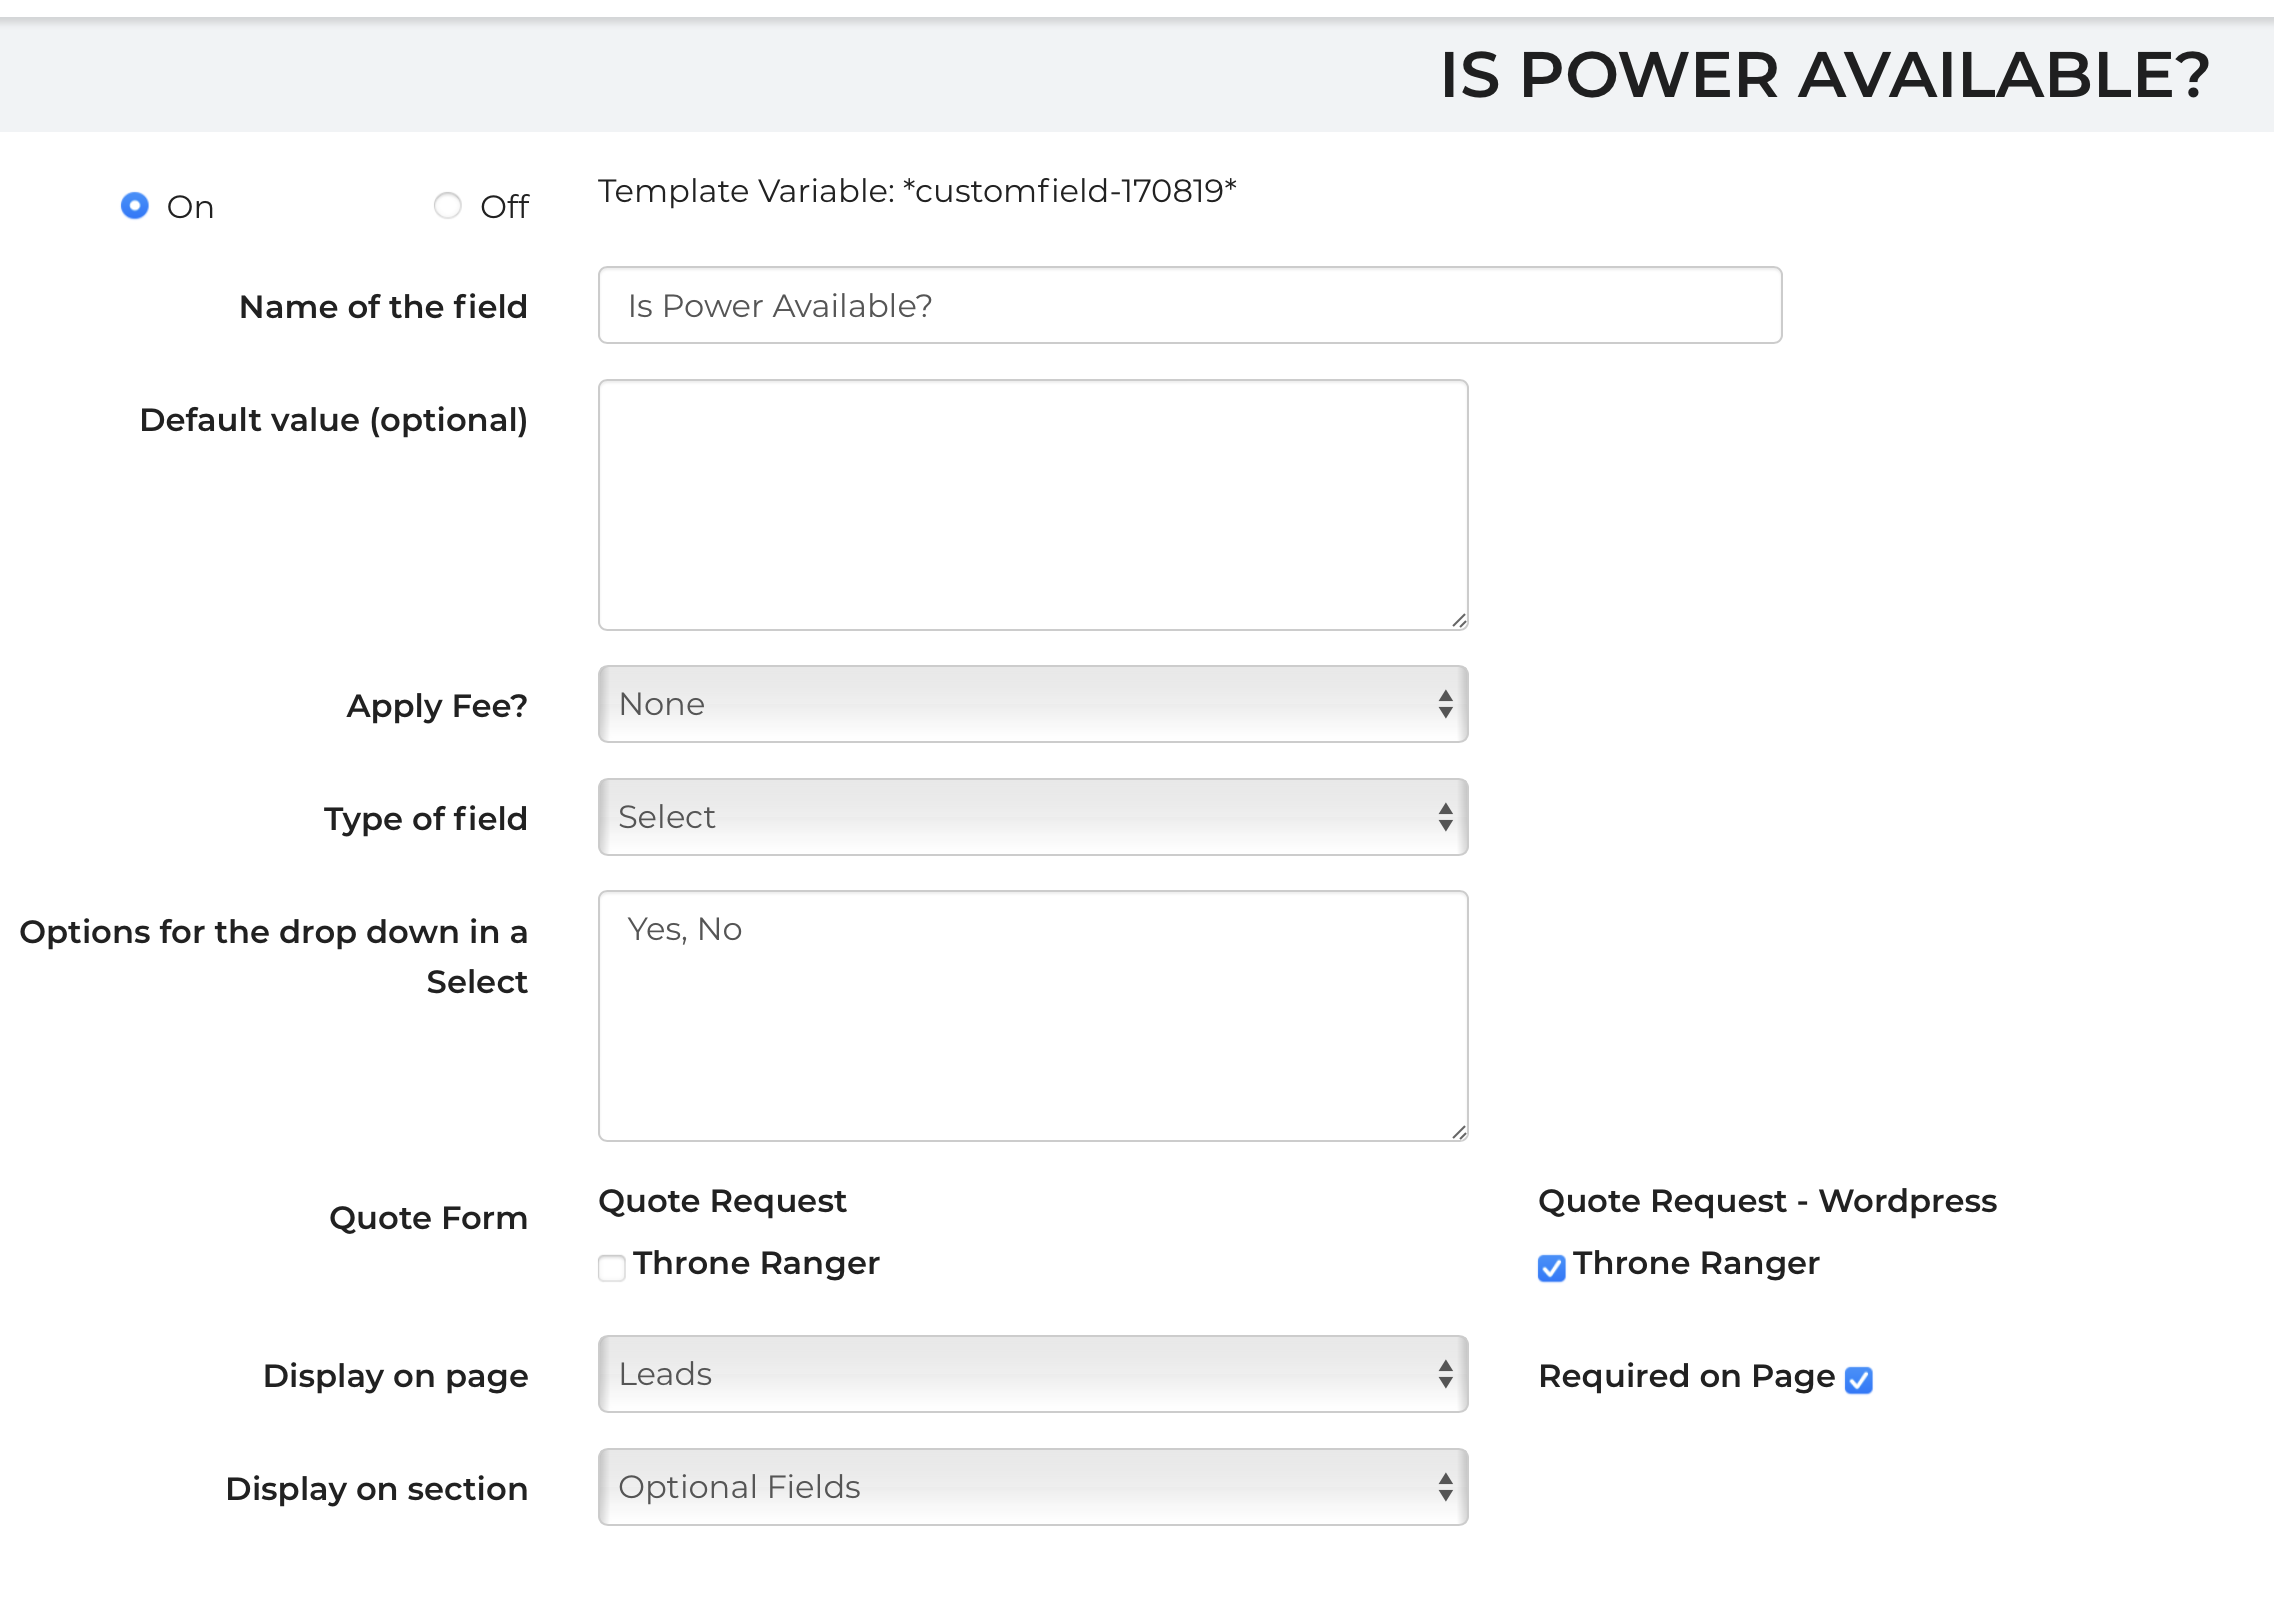The width and height of the screenshot is (2274, 1602).
Task: Click the Template Variable customfield text
Action: 916,191
